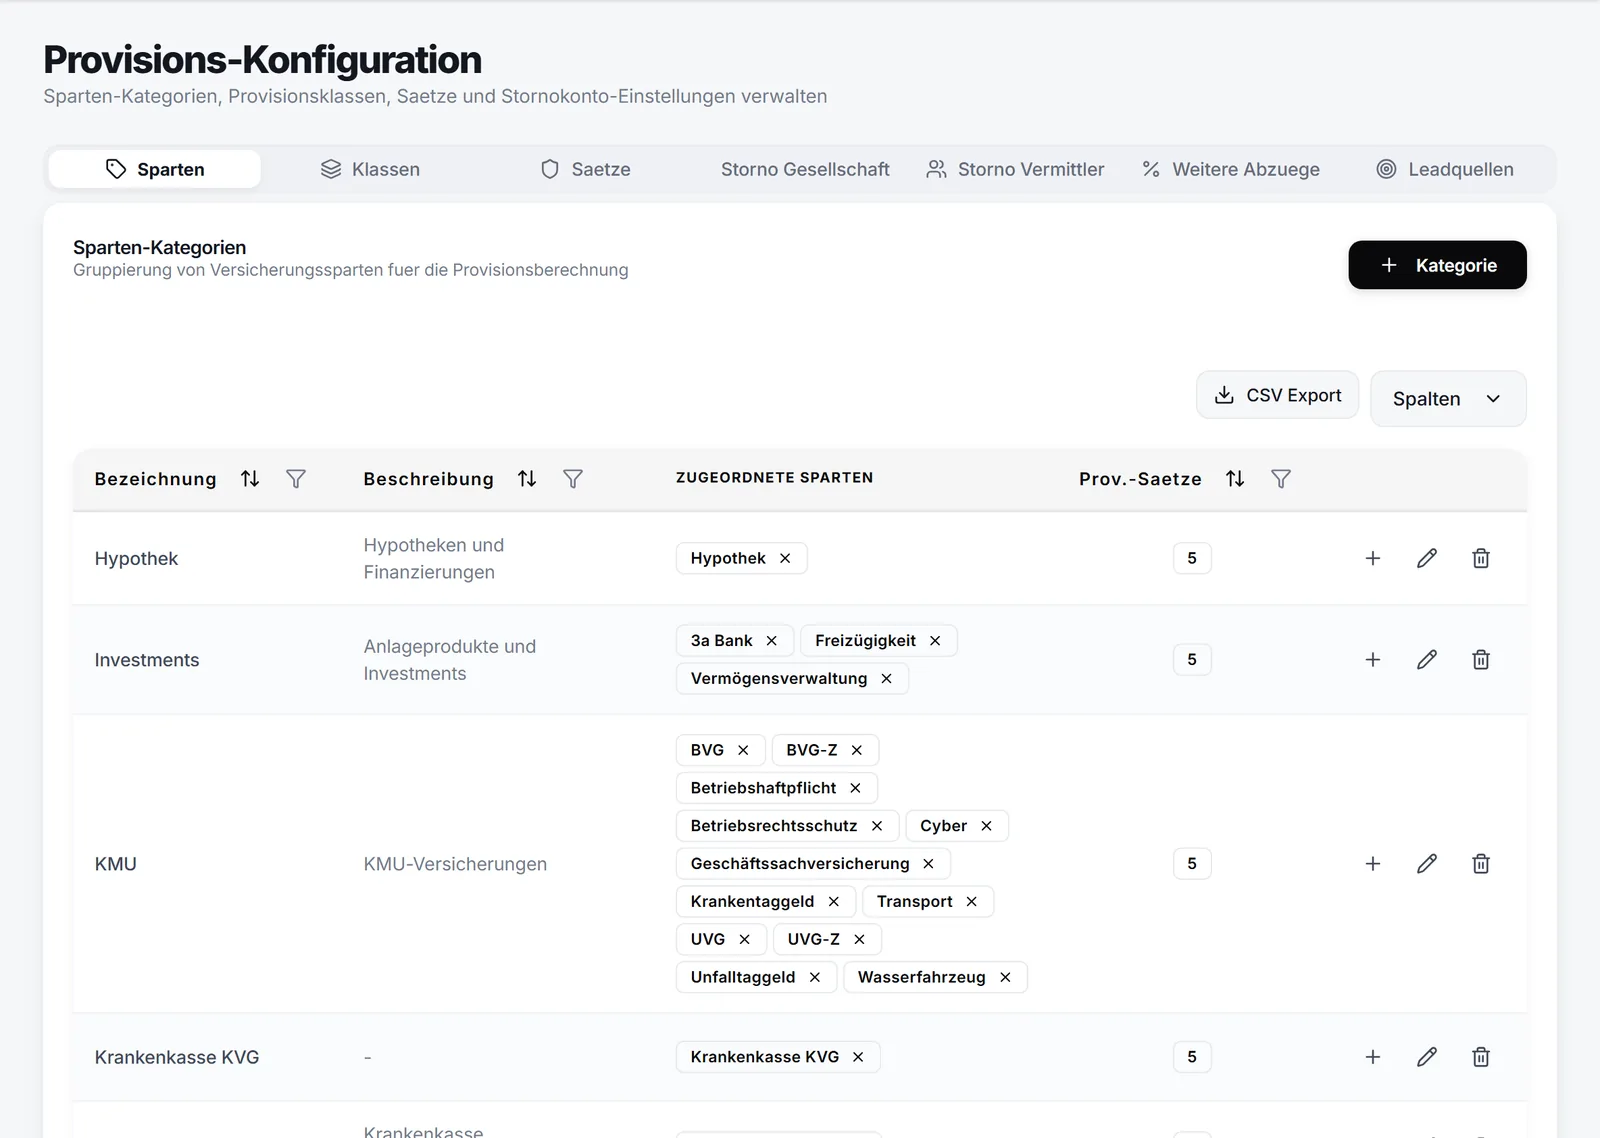Remove the BVG tag
The width and height of the screenshot is (1600, 1138).
(743, 750)
